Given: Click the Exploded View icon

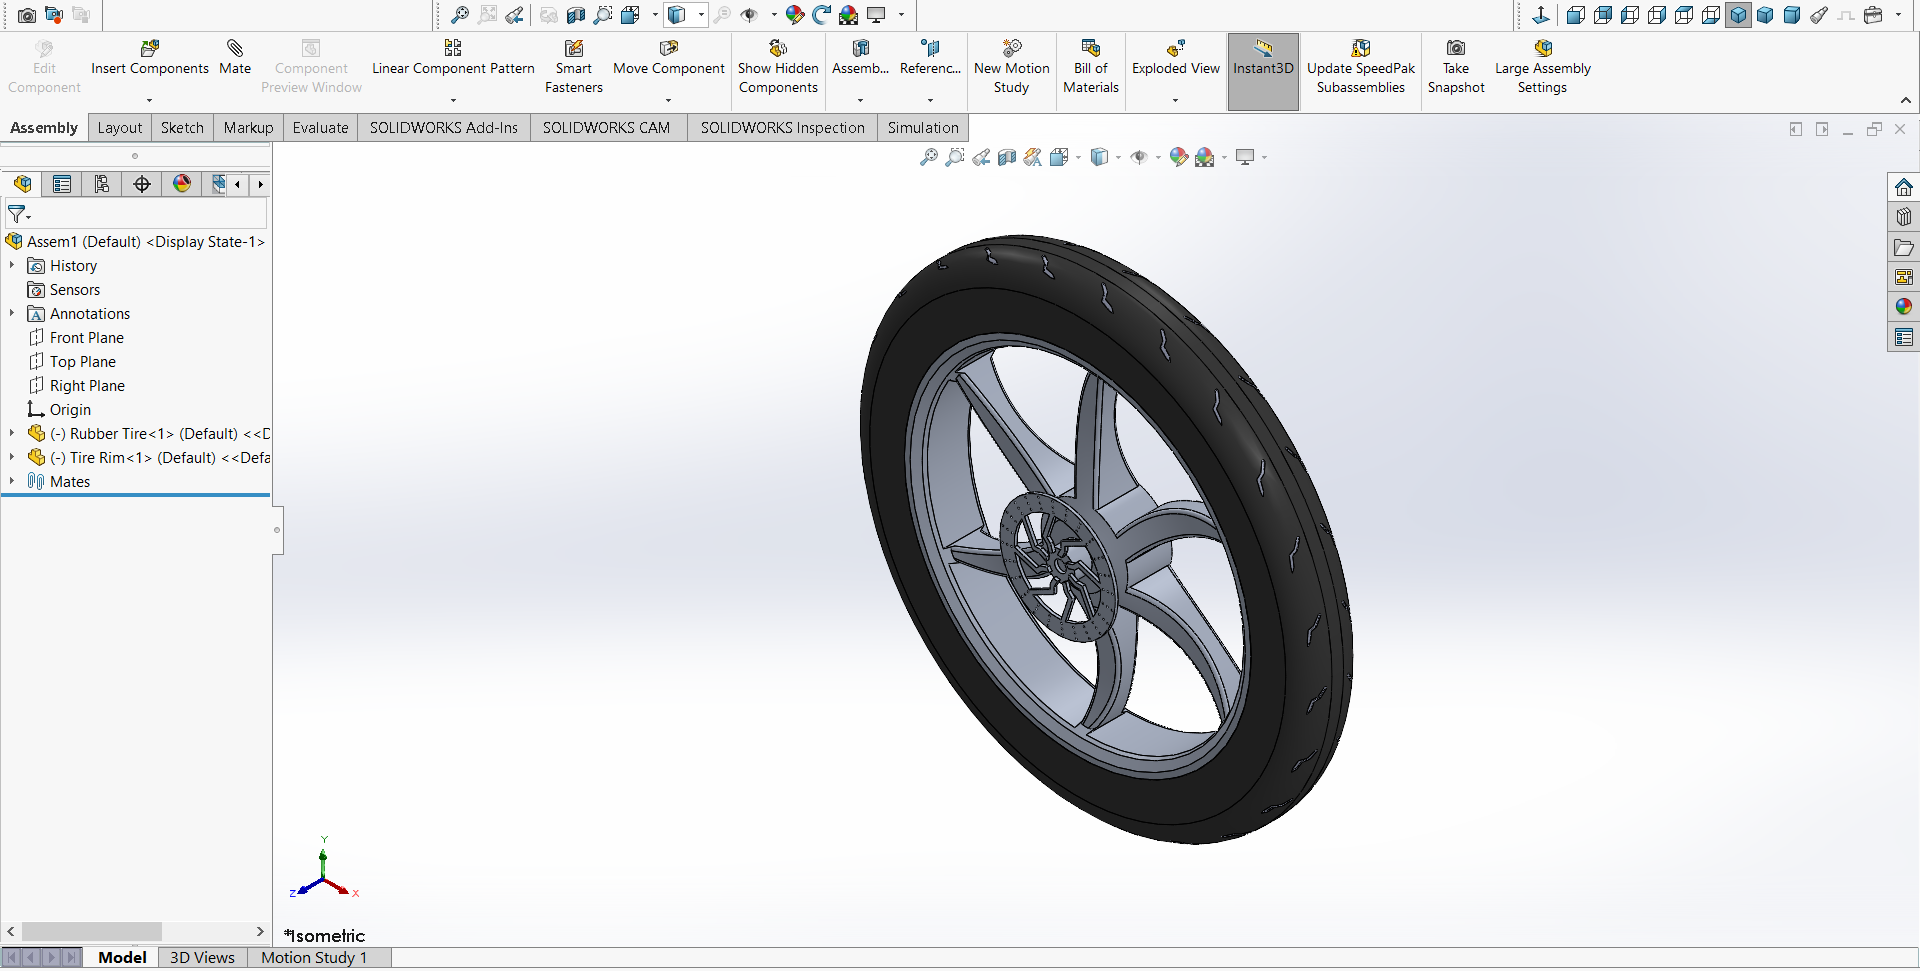Looking at the screenshot, I should coord(1175,49).
